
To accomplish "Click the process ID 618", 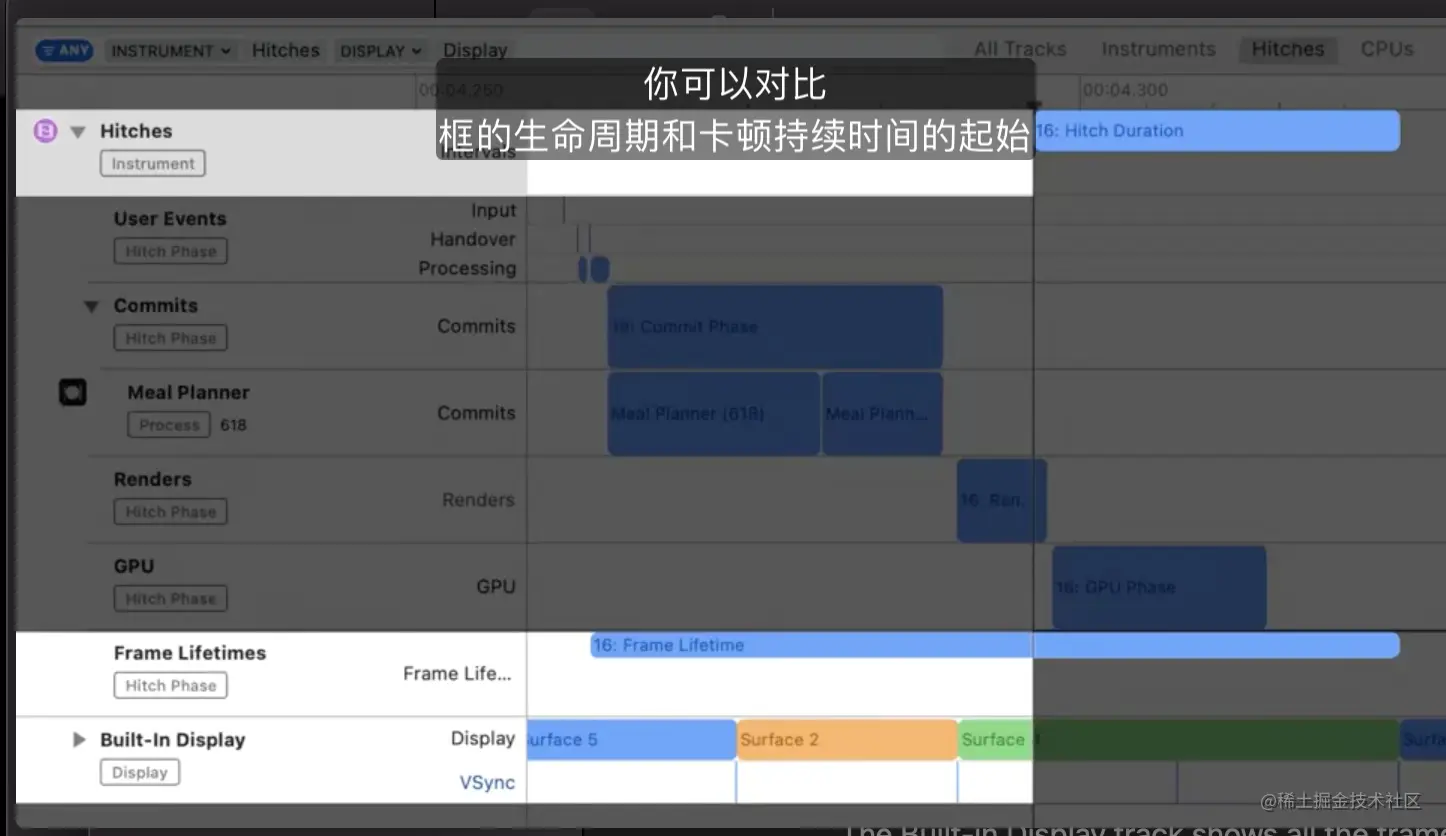I will 234,425.
